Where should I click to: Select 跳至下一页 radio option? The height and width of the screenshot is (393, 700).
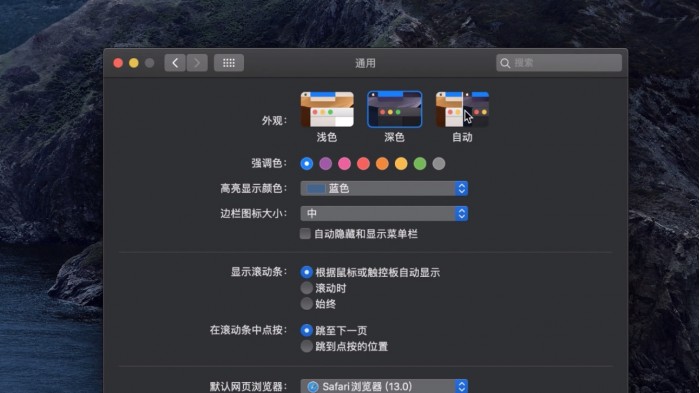point(306,330)
